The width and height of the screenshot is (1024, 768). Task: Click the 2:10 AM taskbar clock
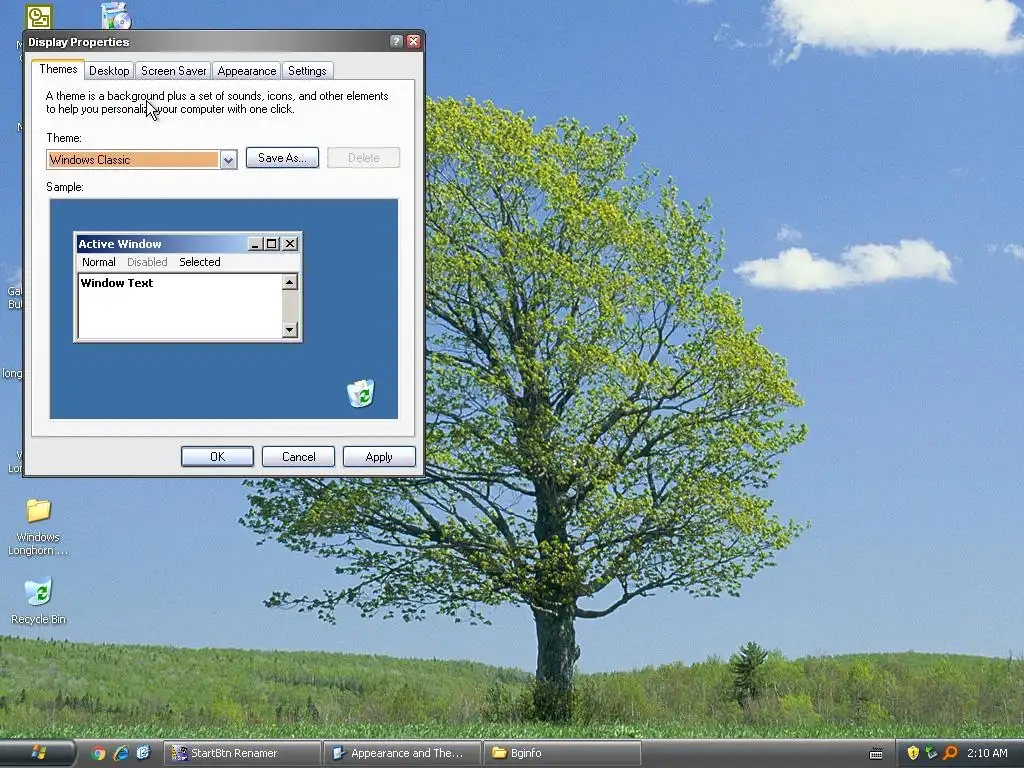click(x=987, y=753)
